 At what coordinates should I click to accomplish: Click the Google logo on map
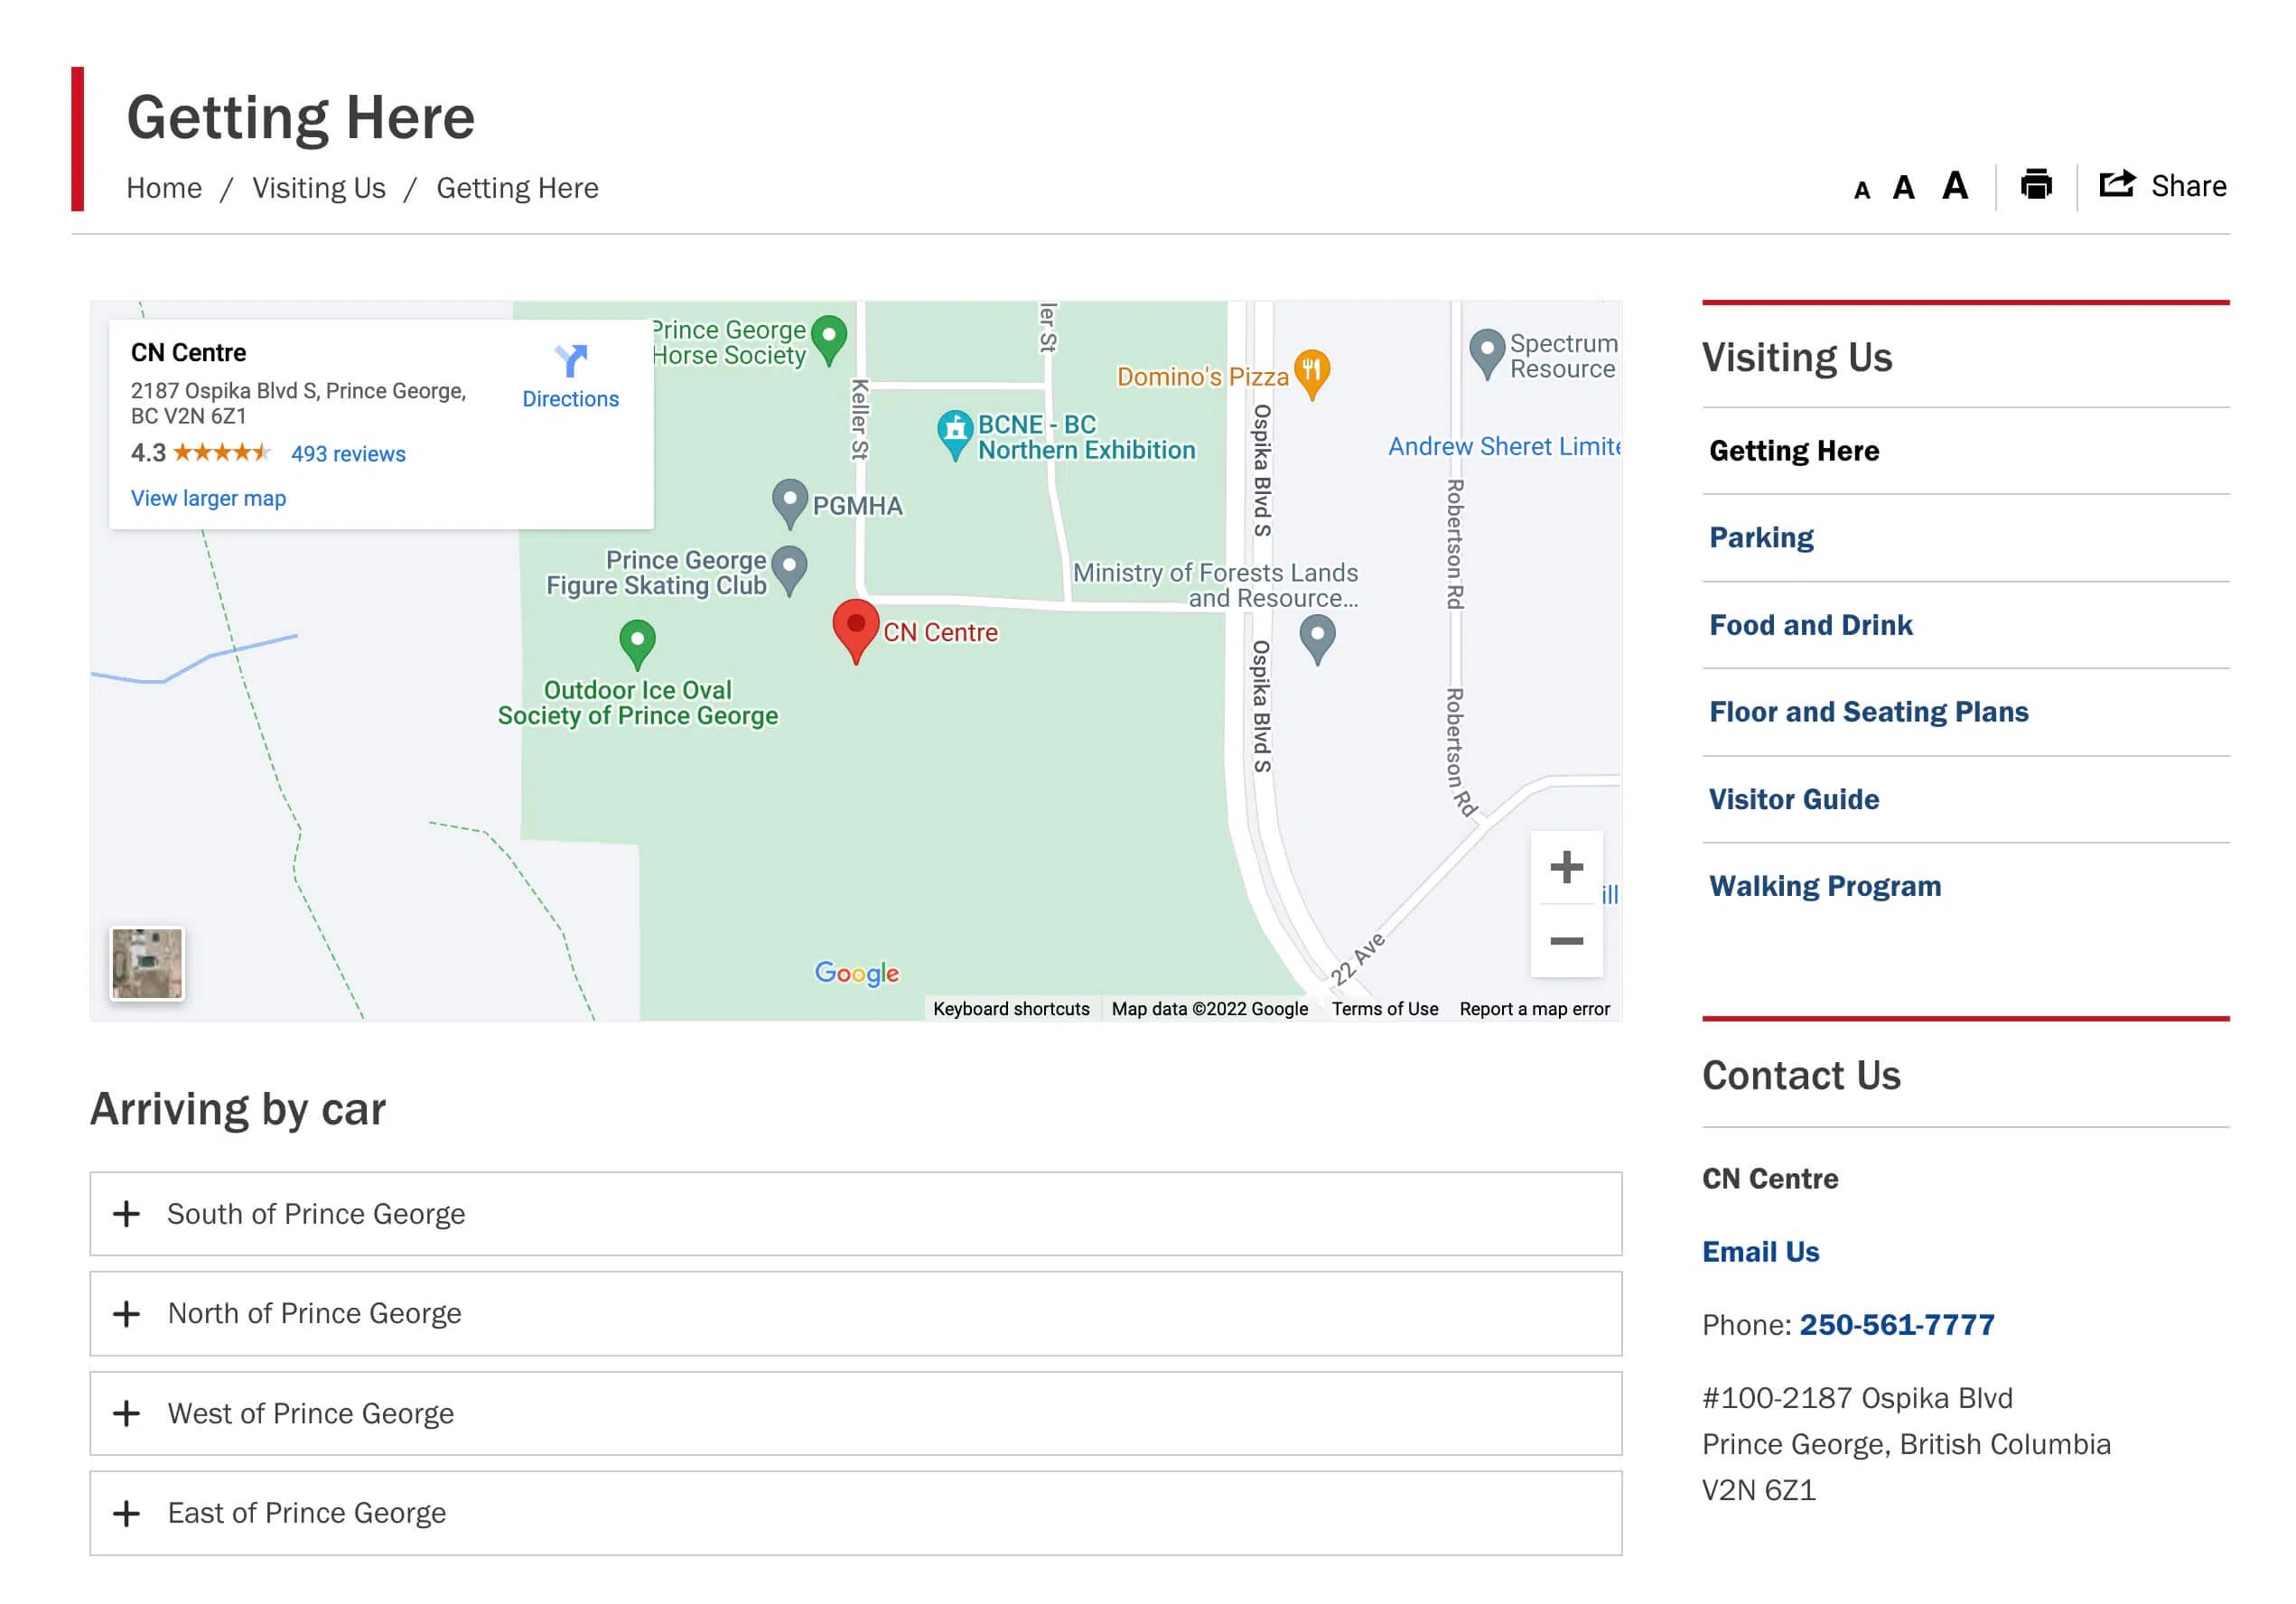856,973
